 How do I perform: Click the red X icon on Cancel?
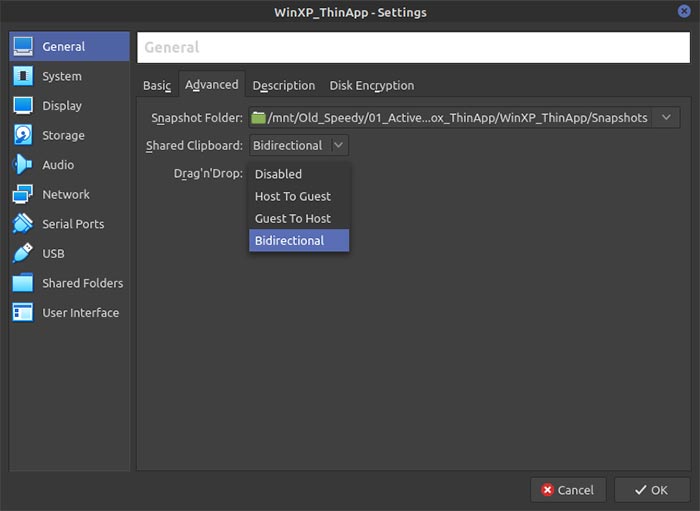(x=547, y=490)
